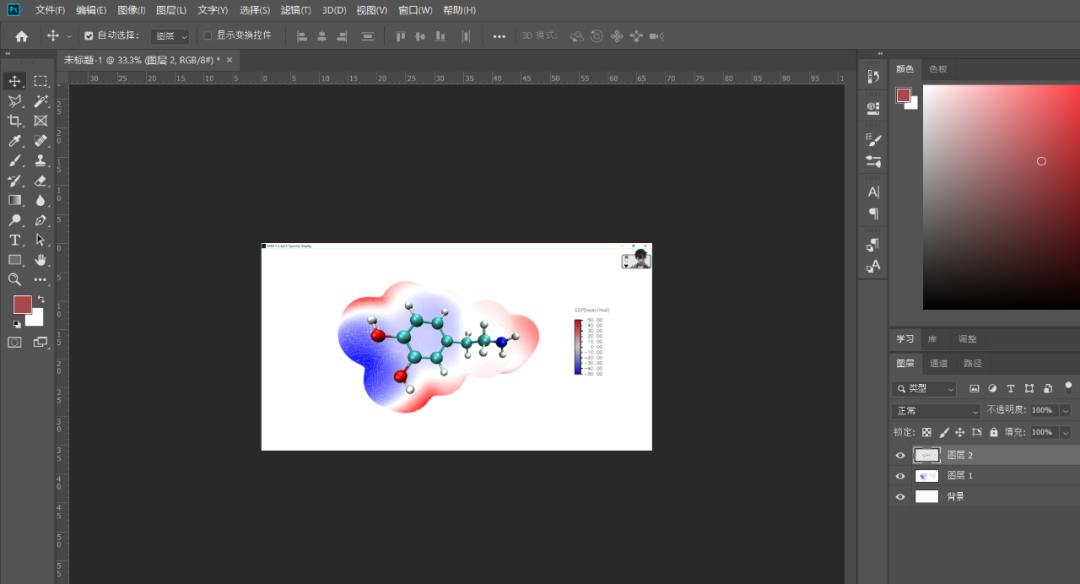Uncheck the 自动选择 checkbox
This screenshot has height=584, width=1080.
(89, 36)
